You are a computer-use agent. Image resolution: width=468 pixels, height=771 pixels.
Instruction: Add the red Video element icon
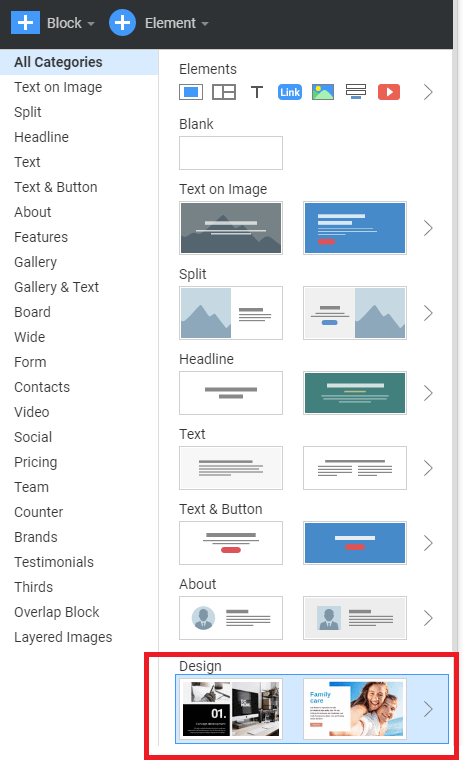tap(389, 92)
